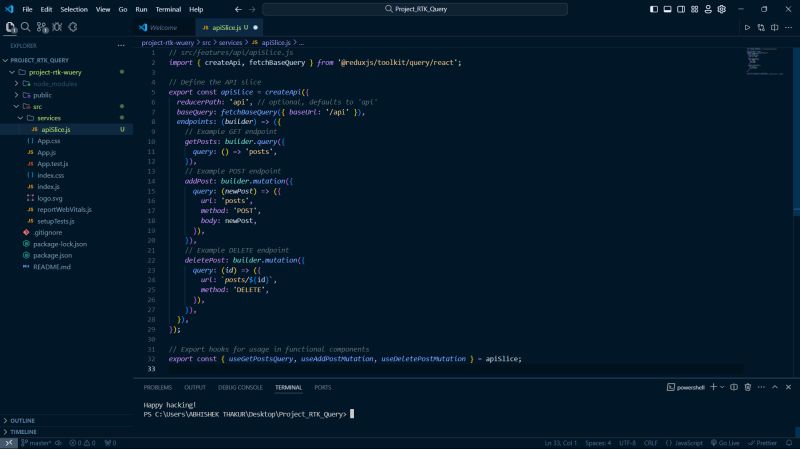The image size is (800, 449).
Task: Collapse the services folder
Action: 48,118
